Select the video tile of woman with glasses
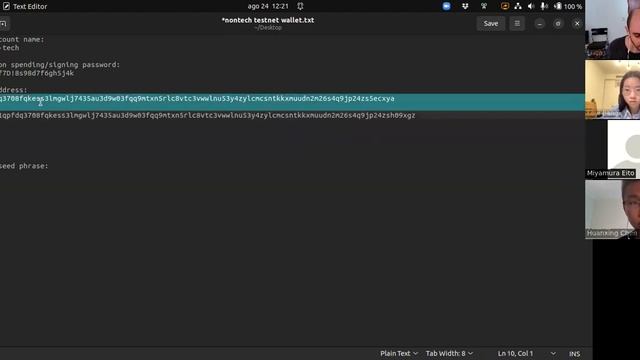The image size is (640, 360). click(612, 90)
